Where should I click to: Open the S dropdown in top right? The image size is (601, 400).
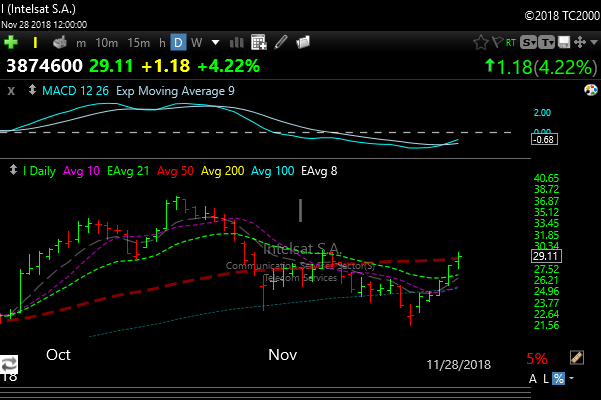coord(527,42)
